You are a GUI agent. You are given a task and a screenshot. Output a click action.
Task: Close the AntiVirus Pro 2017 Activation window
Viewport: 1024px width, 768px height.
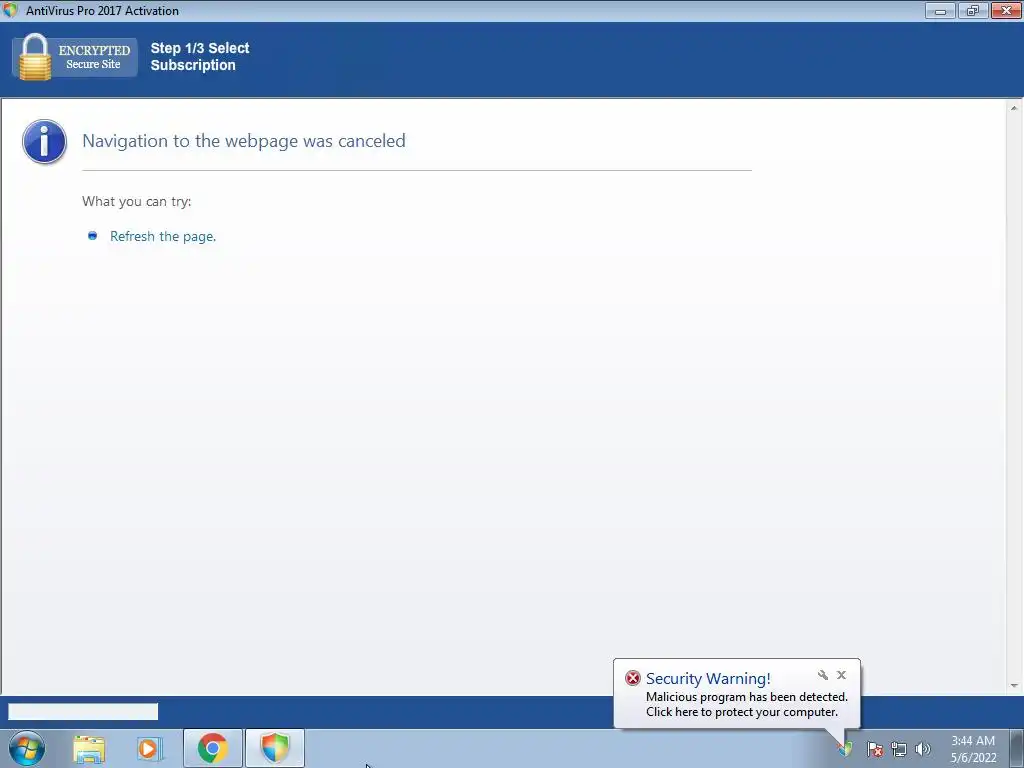tap(1006, 10)
